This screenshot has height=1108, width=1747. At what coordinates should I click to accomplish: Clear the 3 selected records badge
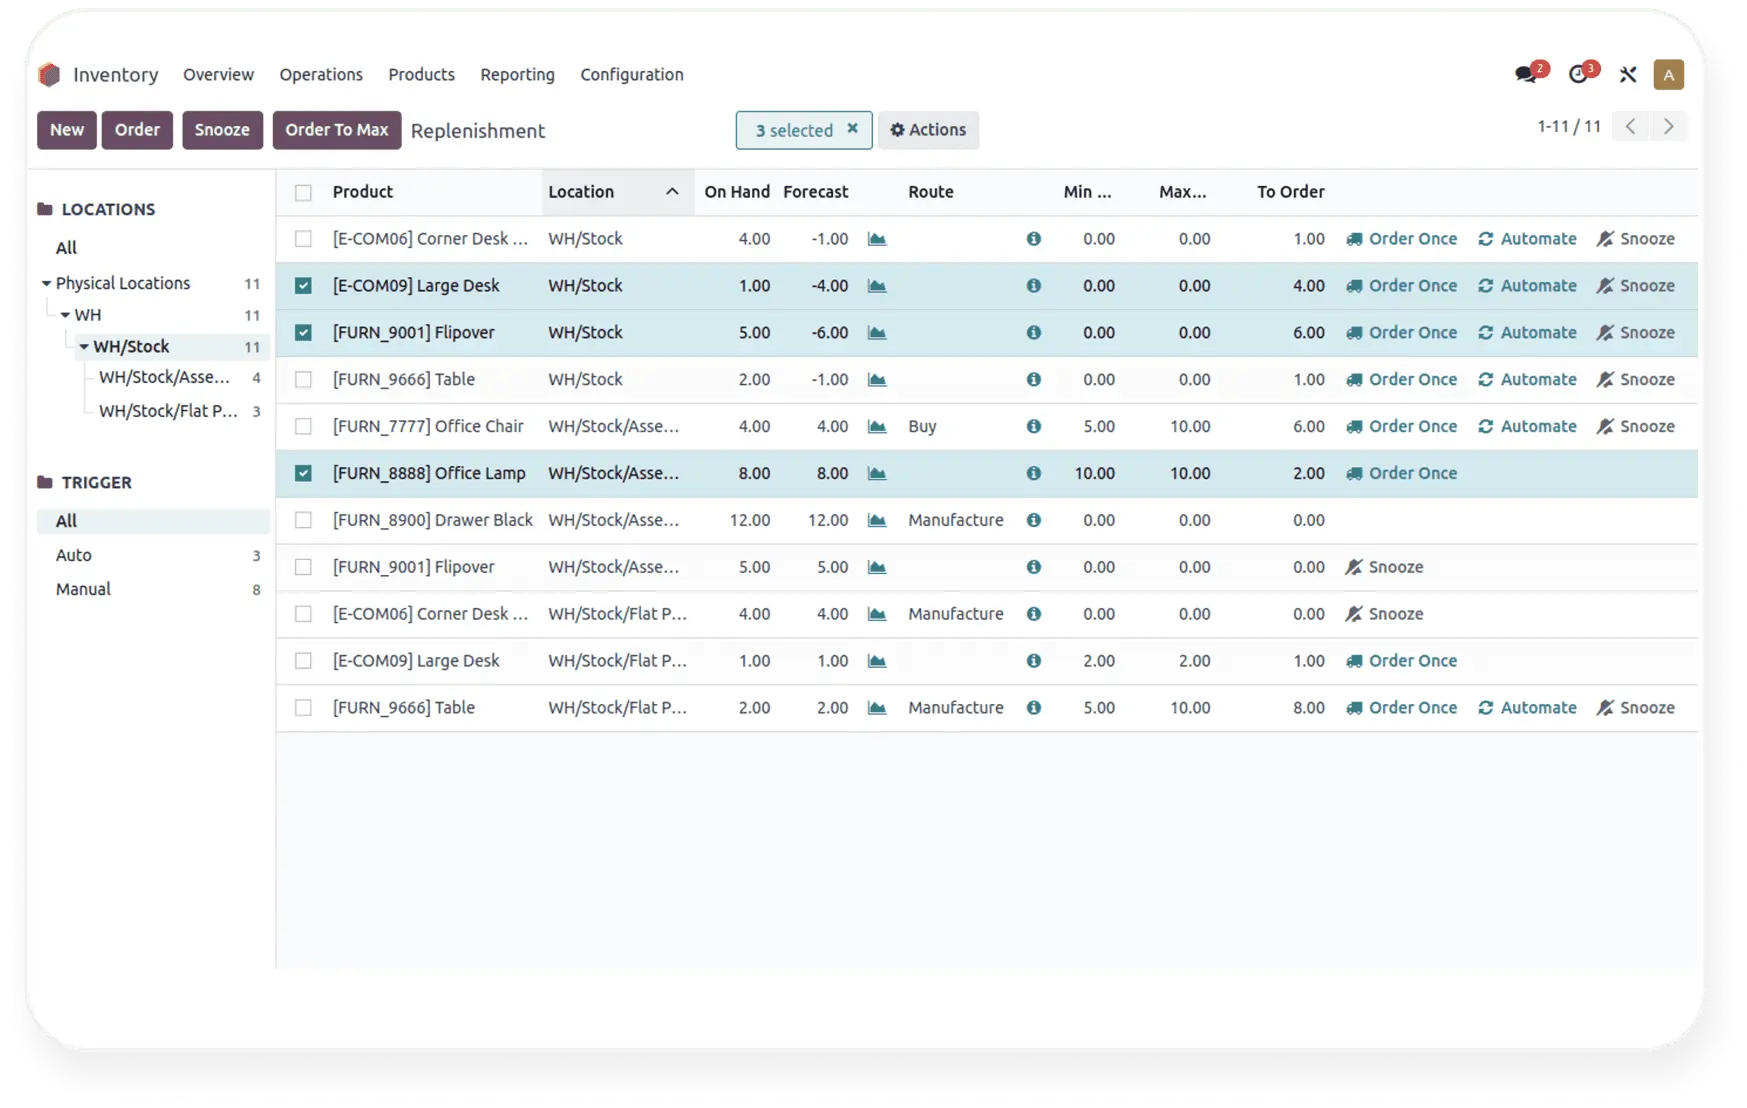click(x=852, y=129)
